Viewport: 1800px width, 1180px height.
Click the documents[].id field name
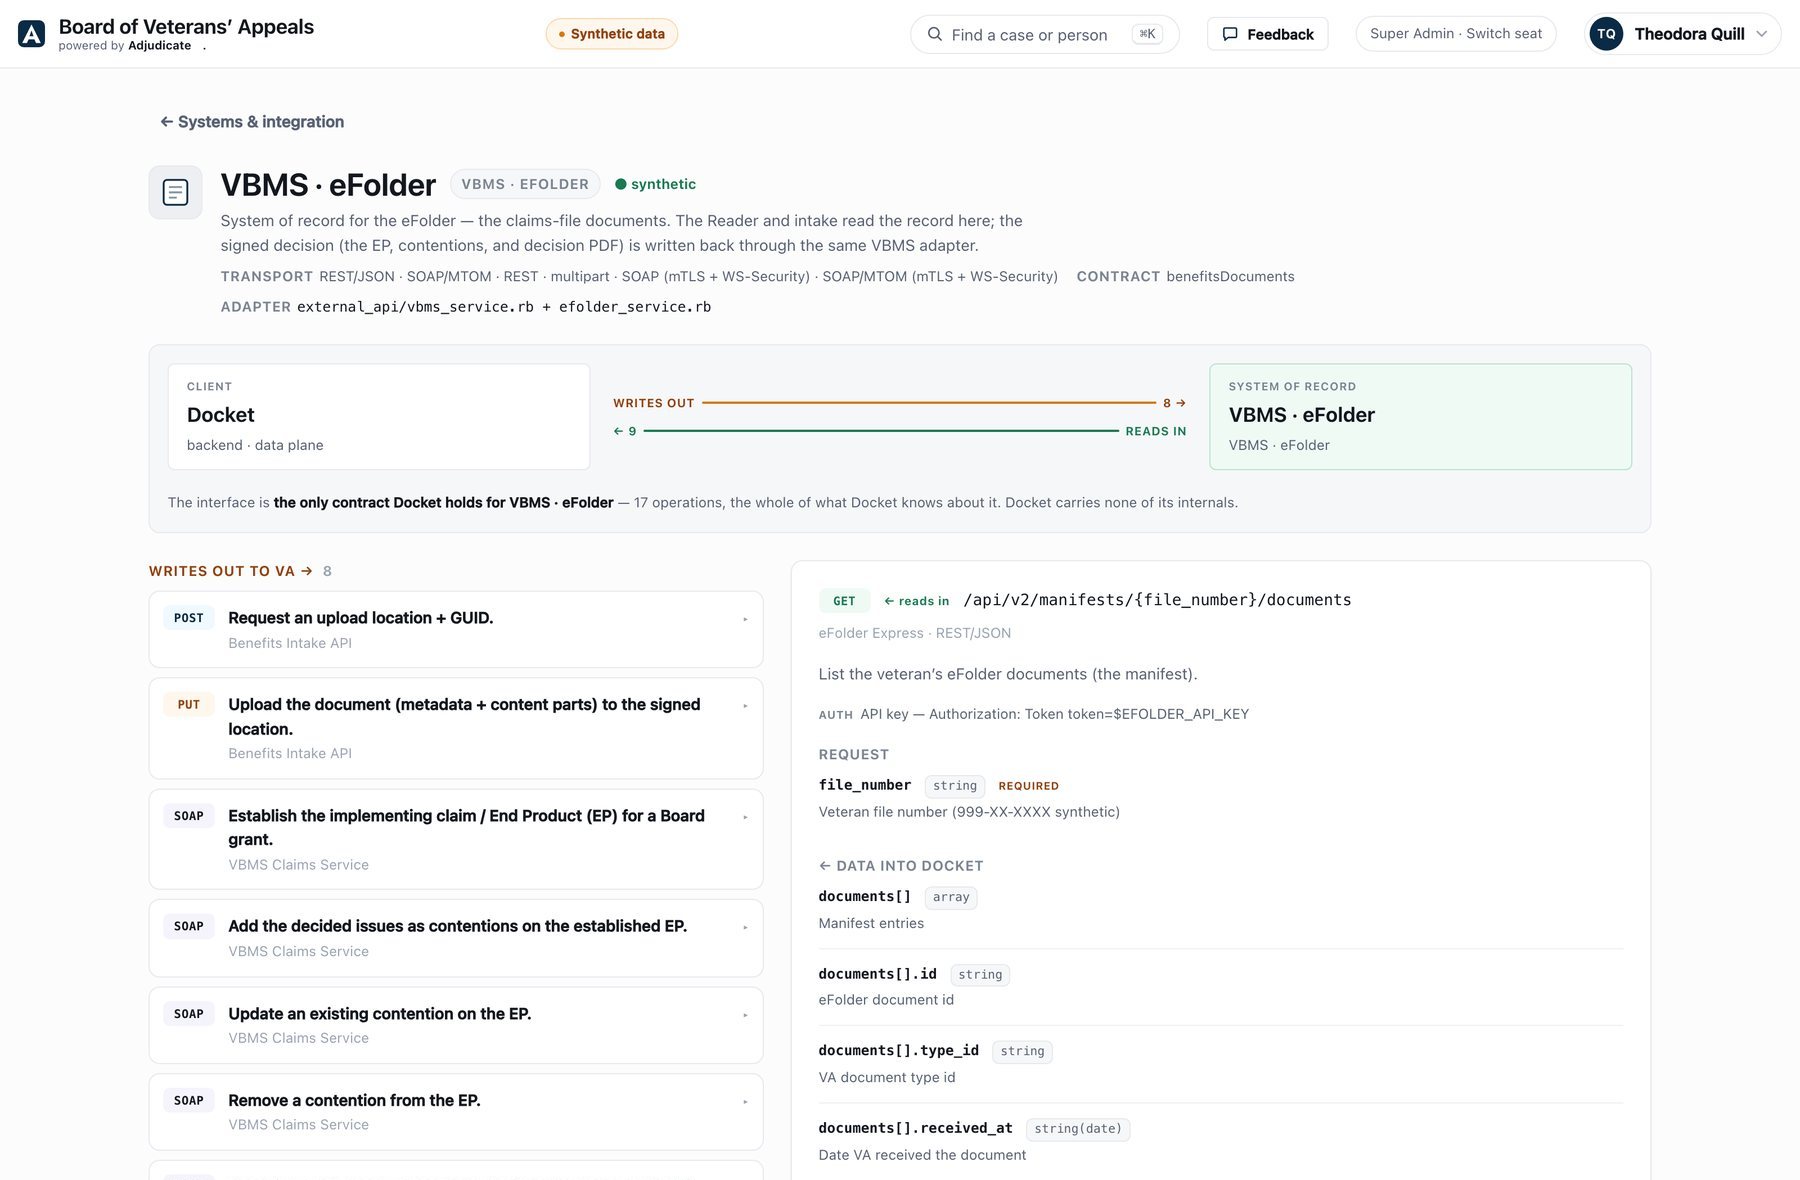pos(877,974)
